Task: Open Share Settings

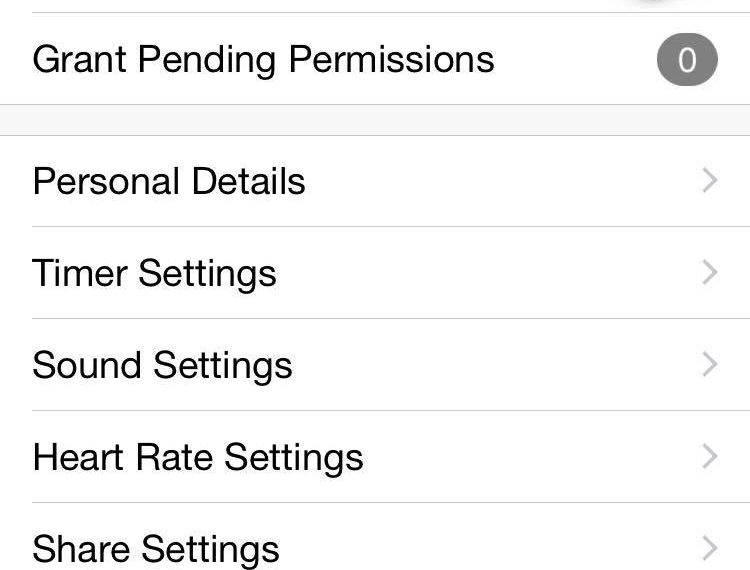Action: [375, 537]
